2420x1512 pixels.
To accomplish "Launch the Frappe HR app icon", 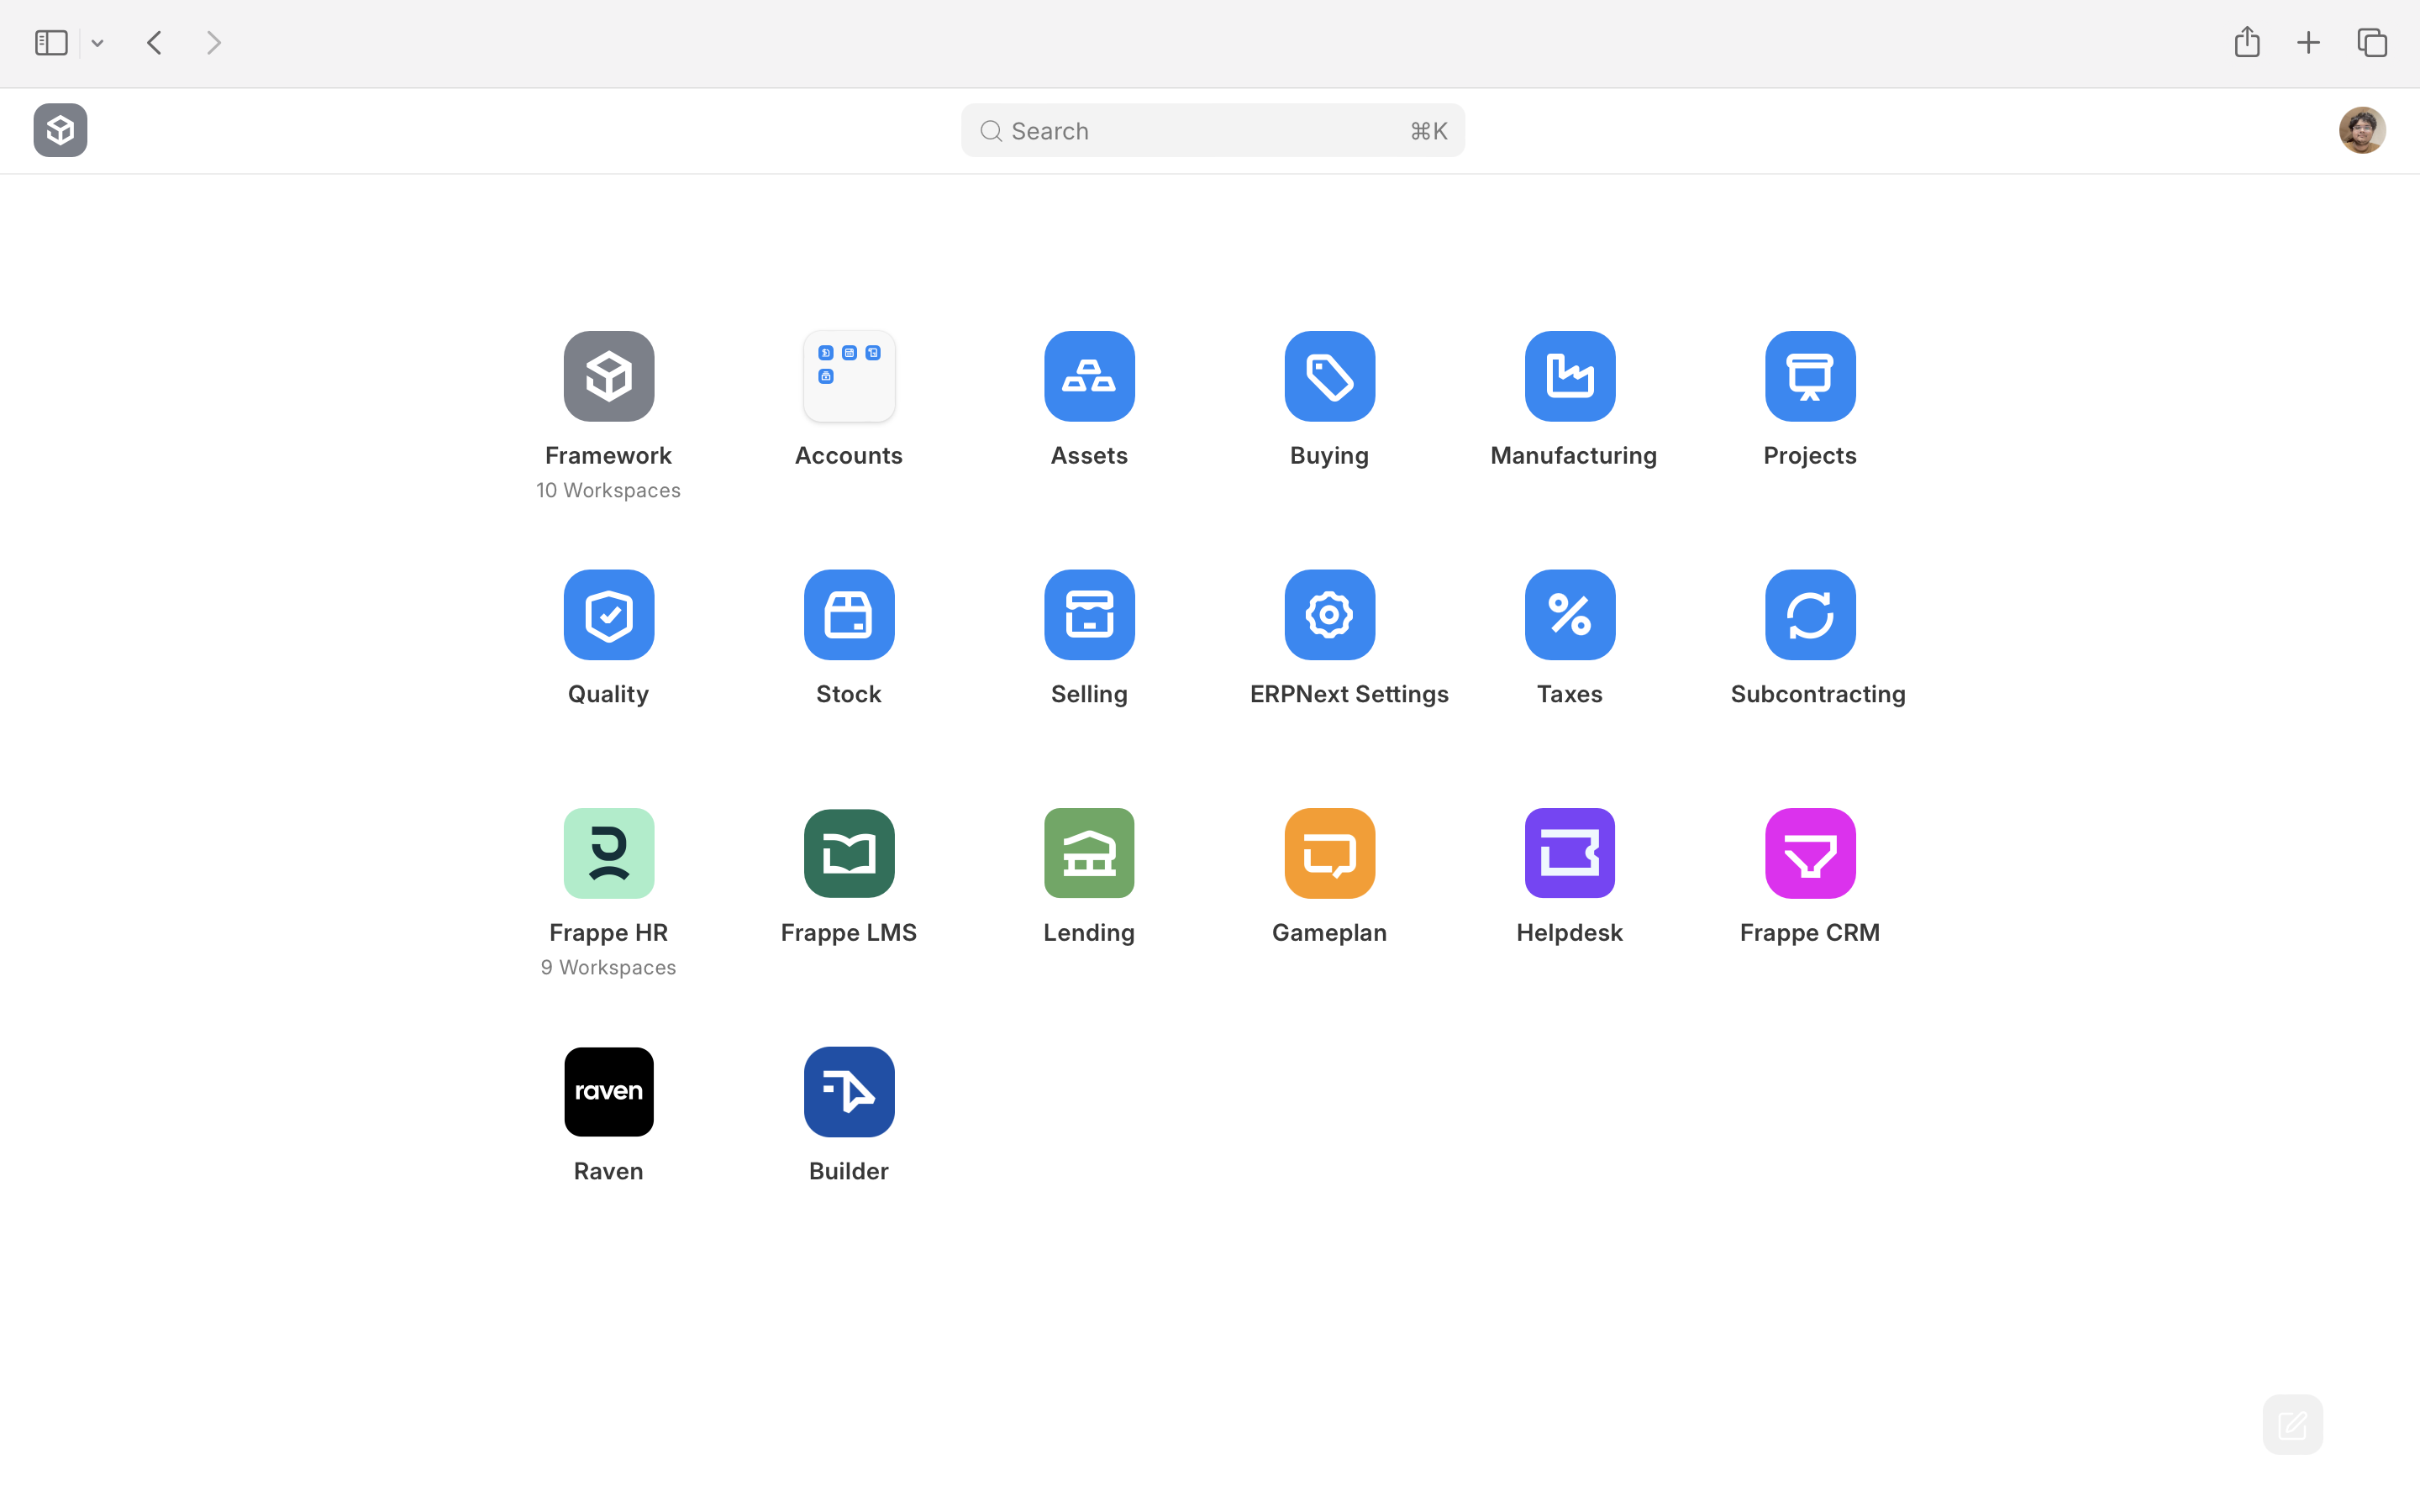I will coord(608,853).
